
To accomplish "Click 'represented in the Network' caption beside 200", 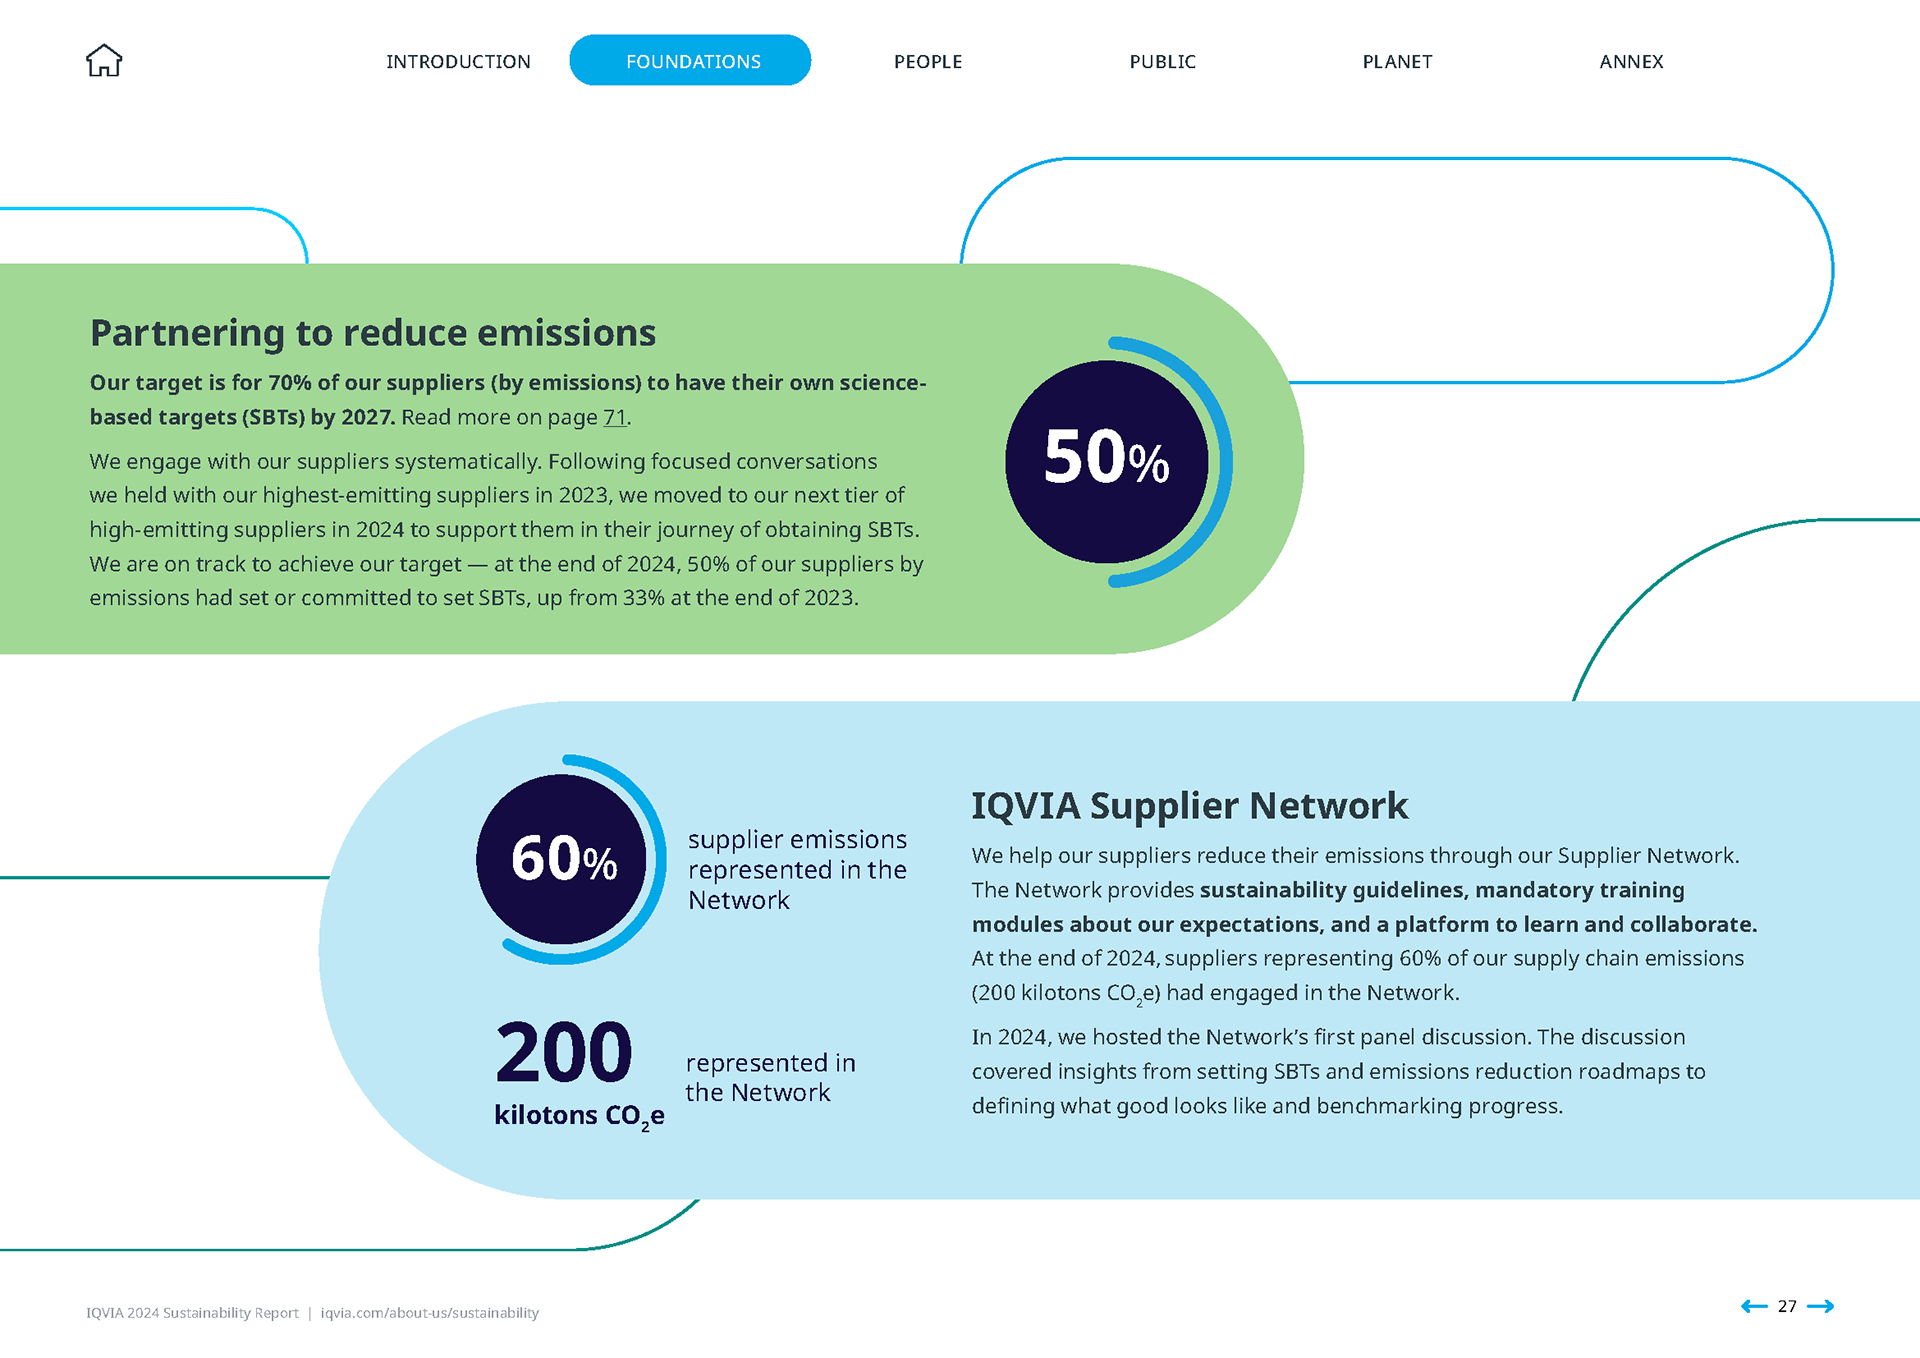I will [770, 1078].
